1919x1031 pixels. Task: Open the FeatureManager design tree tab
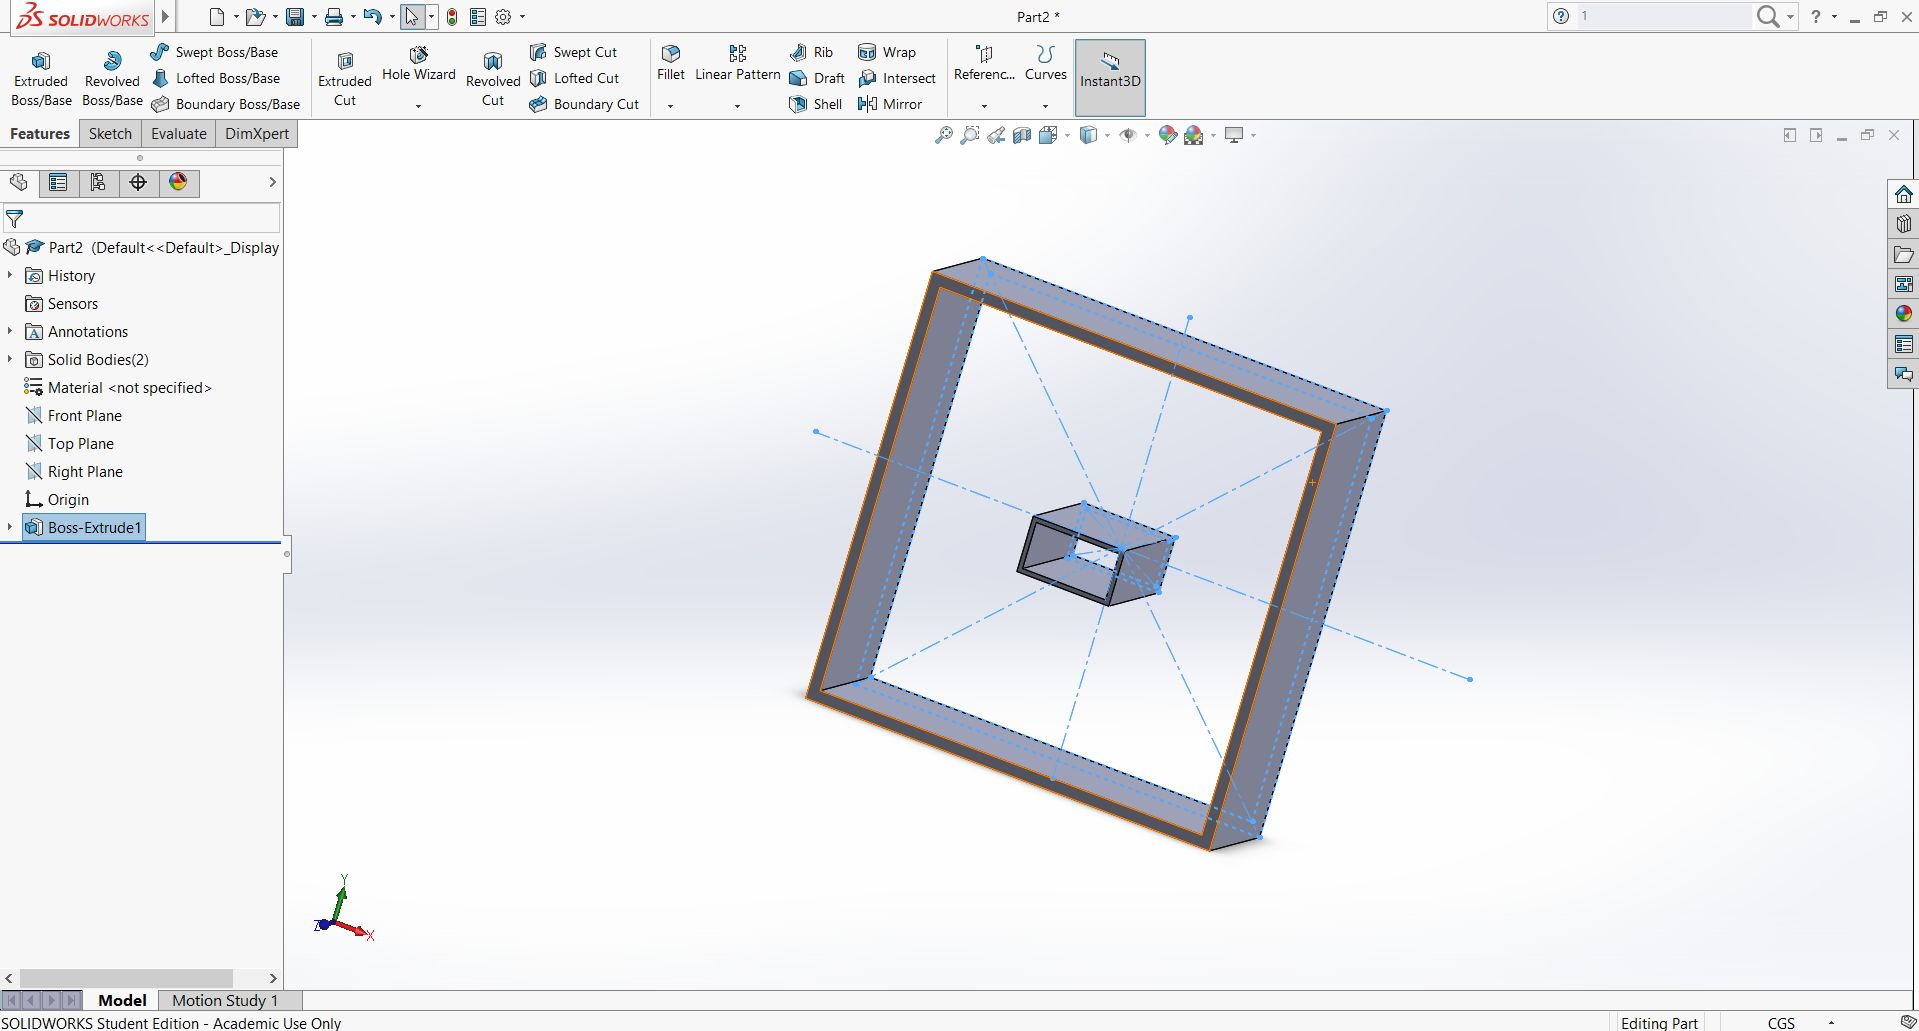pos(19,182)
